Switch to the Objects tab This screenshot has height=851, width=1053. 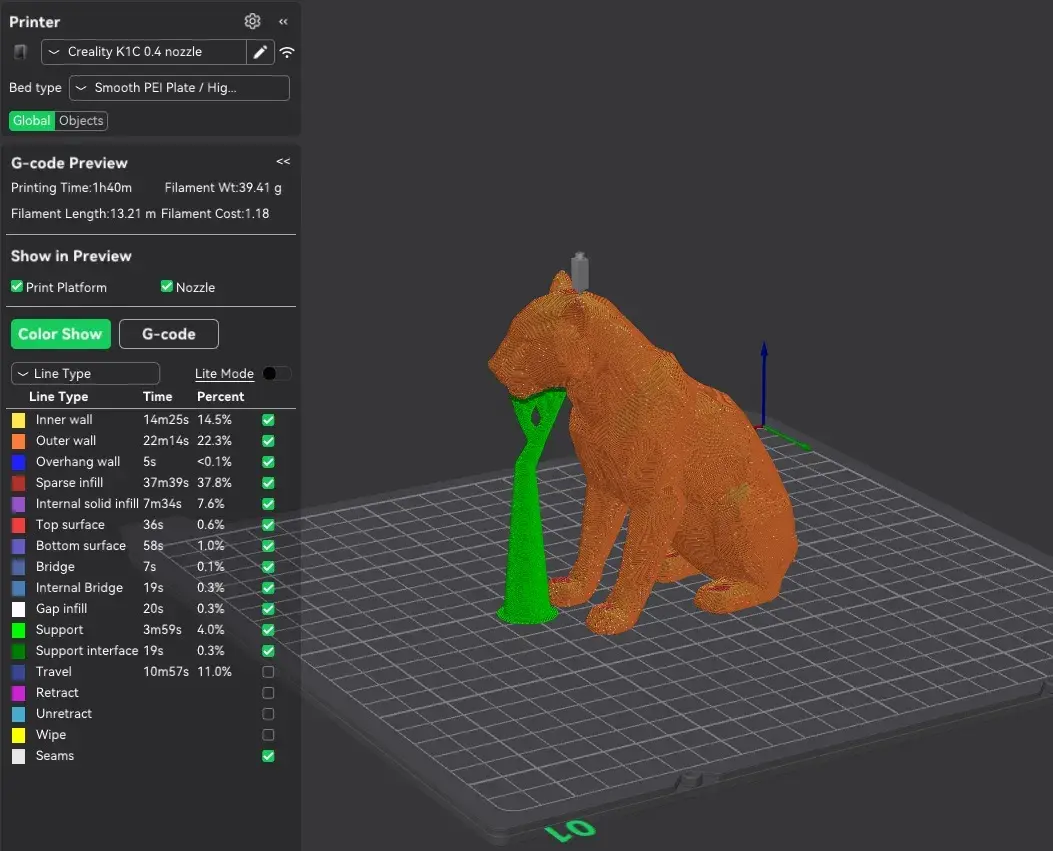click(x=81, y=120)
